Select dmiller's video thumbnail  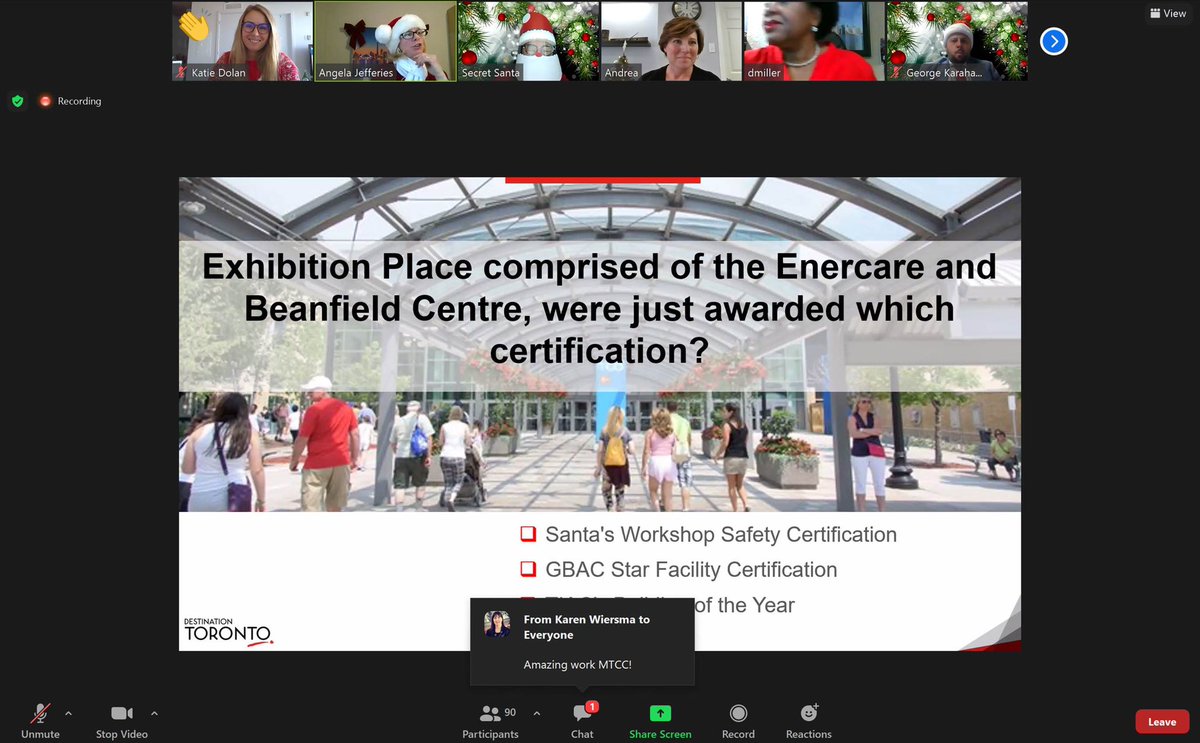coord(814,41)
